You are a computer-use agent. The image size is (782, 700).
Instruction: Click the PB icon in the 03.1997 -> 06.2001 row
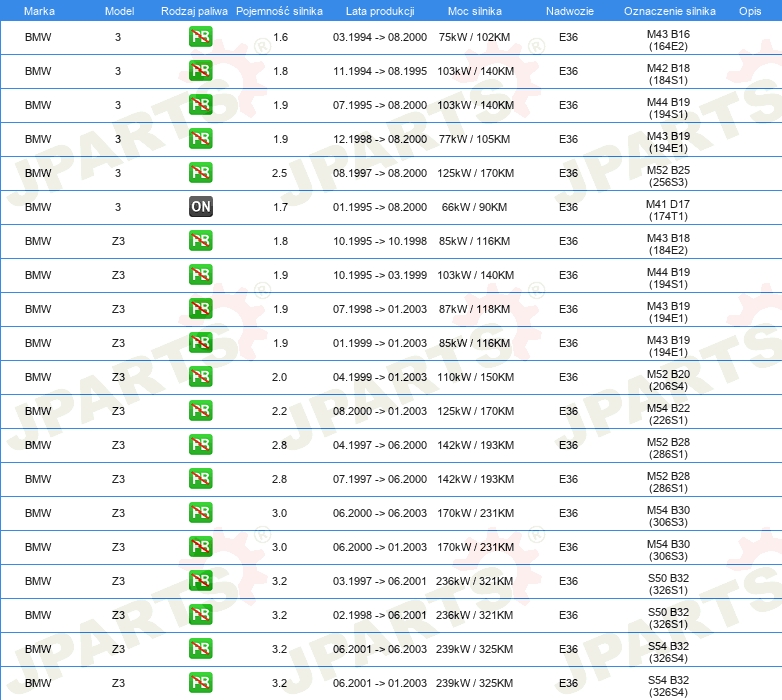pyautogui.click(x=200, y=581)
